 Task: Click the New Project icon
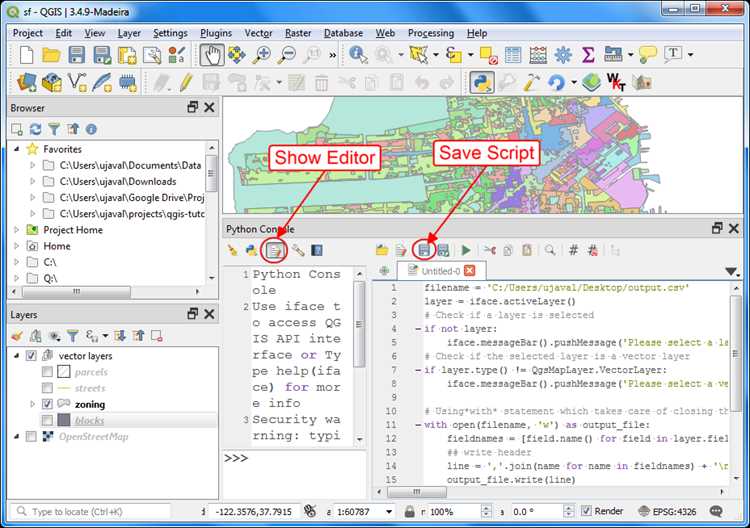[26, 55]
